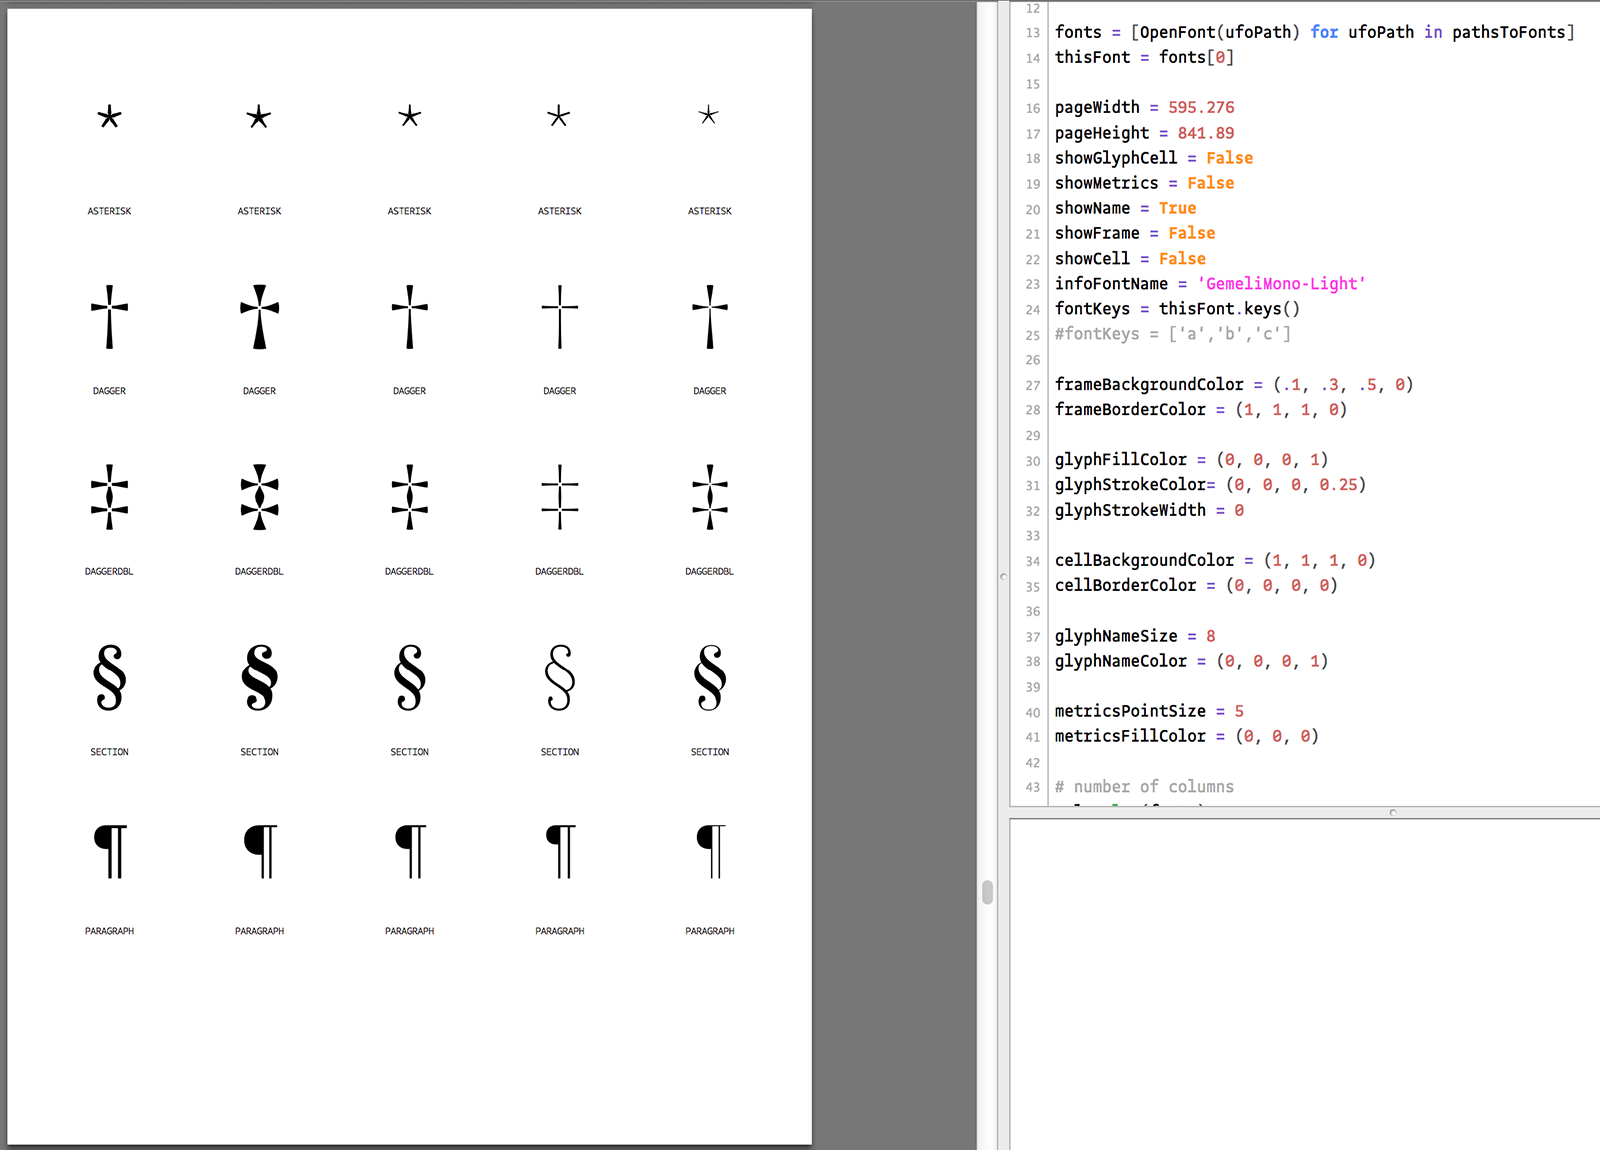
Task: Click the preview pane vertical scrollbar thumb
Action: (x=987, y=892)
